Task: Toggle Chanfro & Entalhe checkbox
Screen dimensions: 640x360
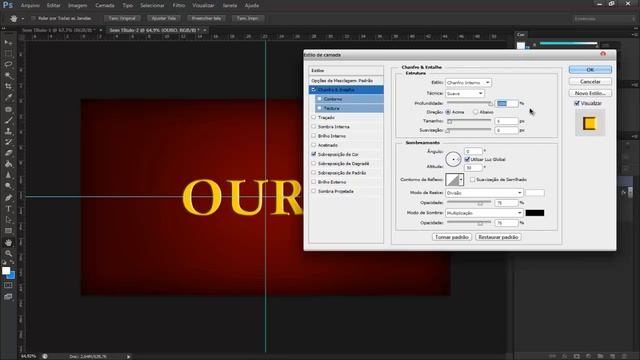Action: pos(313,89)
